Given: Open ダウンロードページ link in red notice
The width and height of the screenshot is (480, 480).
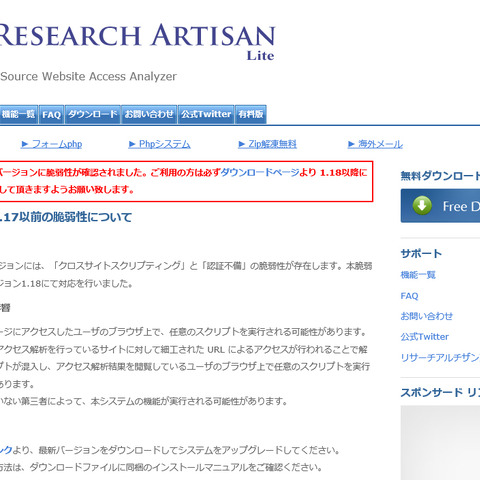Looking at the screenshot, I should click(x=260, y=172).
